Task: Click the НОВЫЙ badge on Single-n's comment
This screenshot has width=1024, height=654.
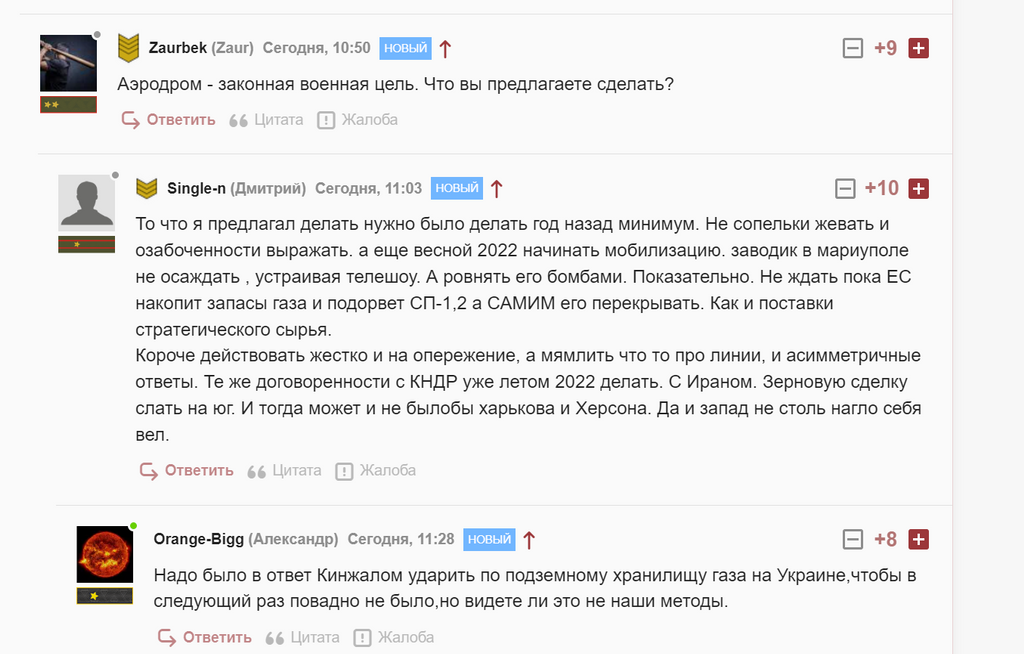Action: click(x=455, y=187)
